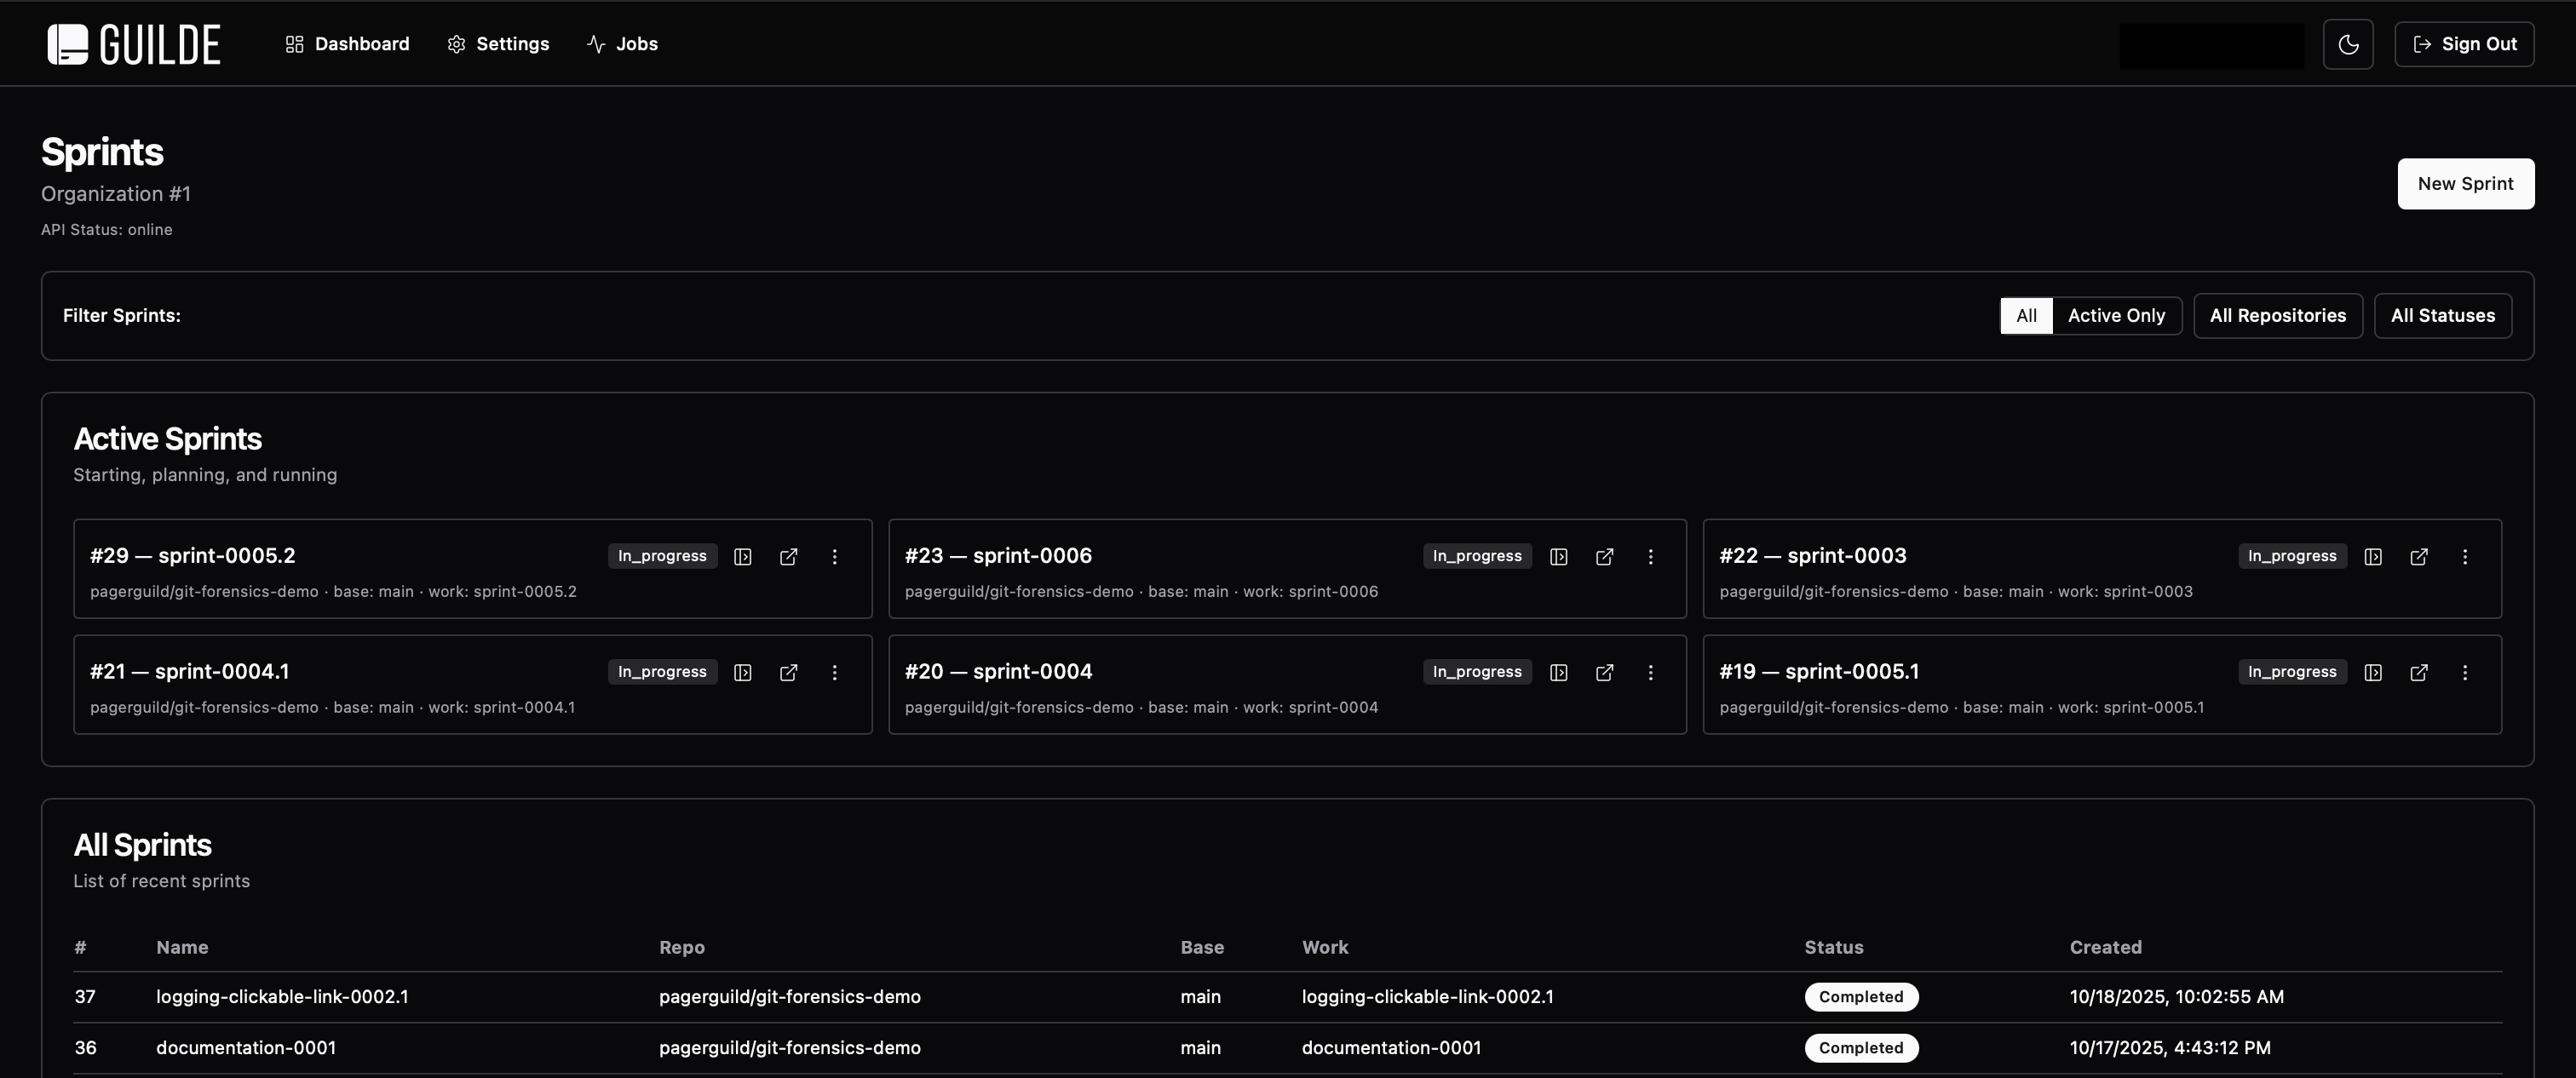Viewport: 2576px width, 1078px height.
Task: Open the Settings nav item
Action: click(498, 44)
